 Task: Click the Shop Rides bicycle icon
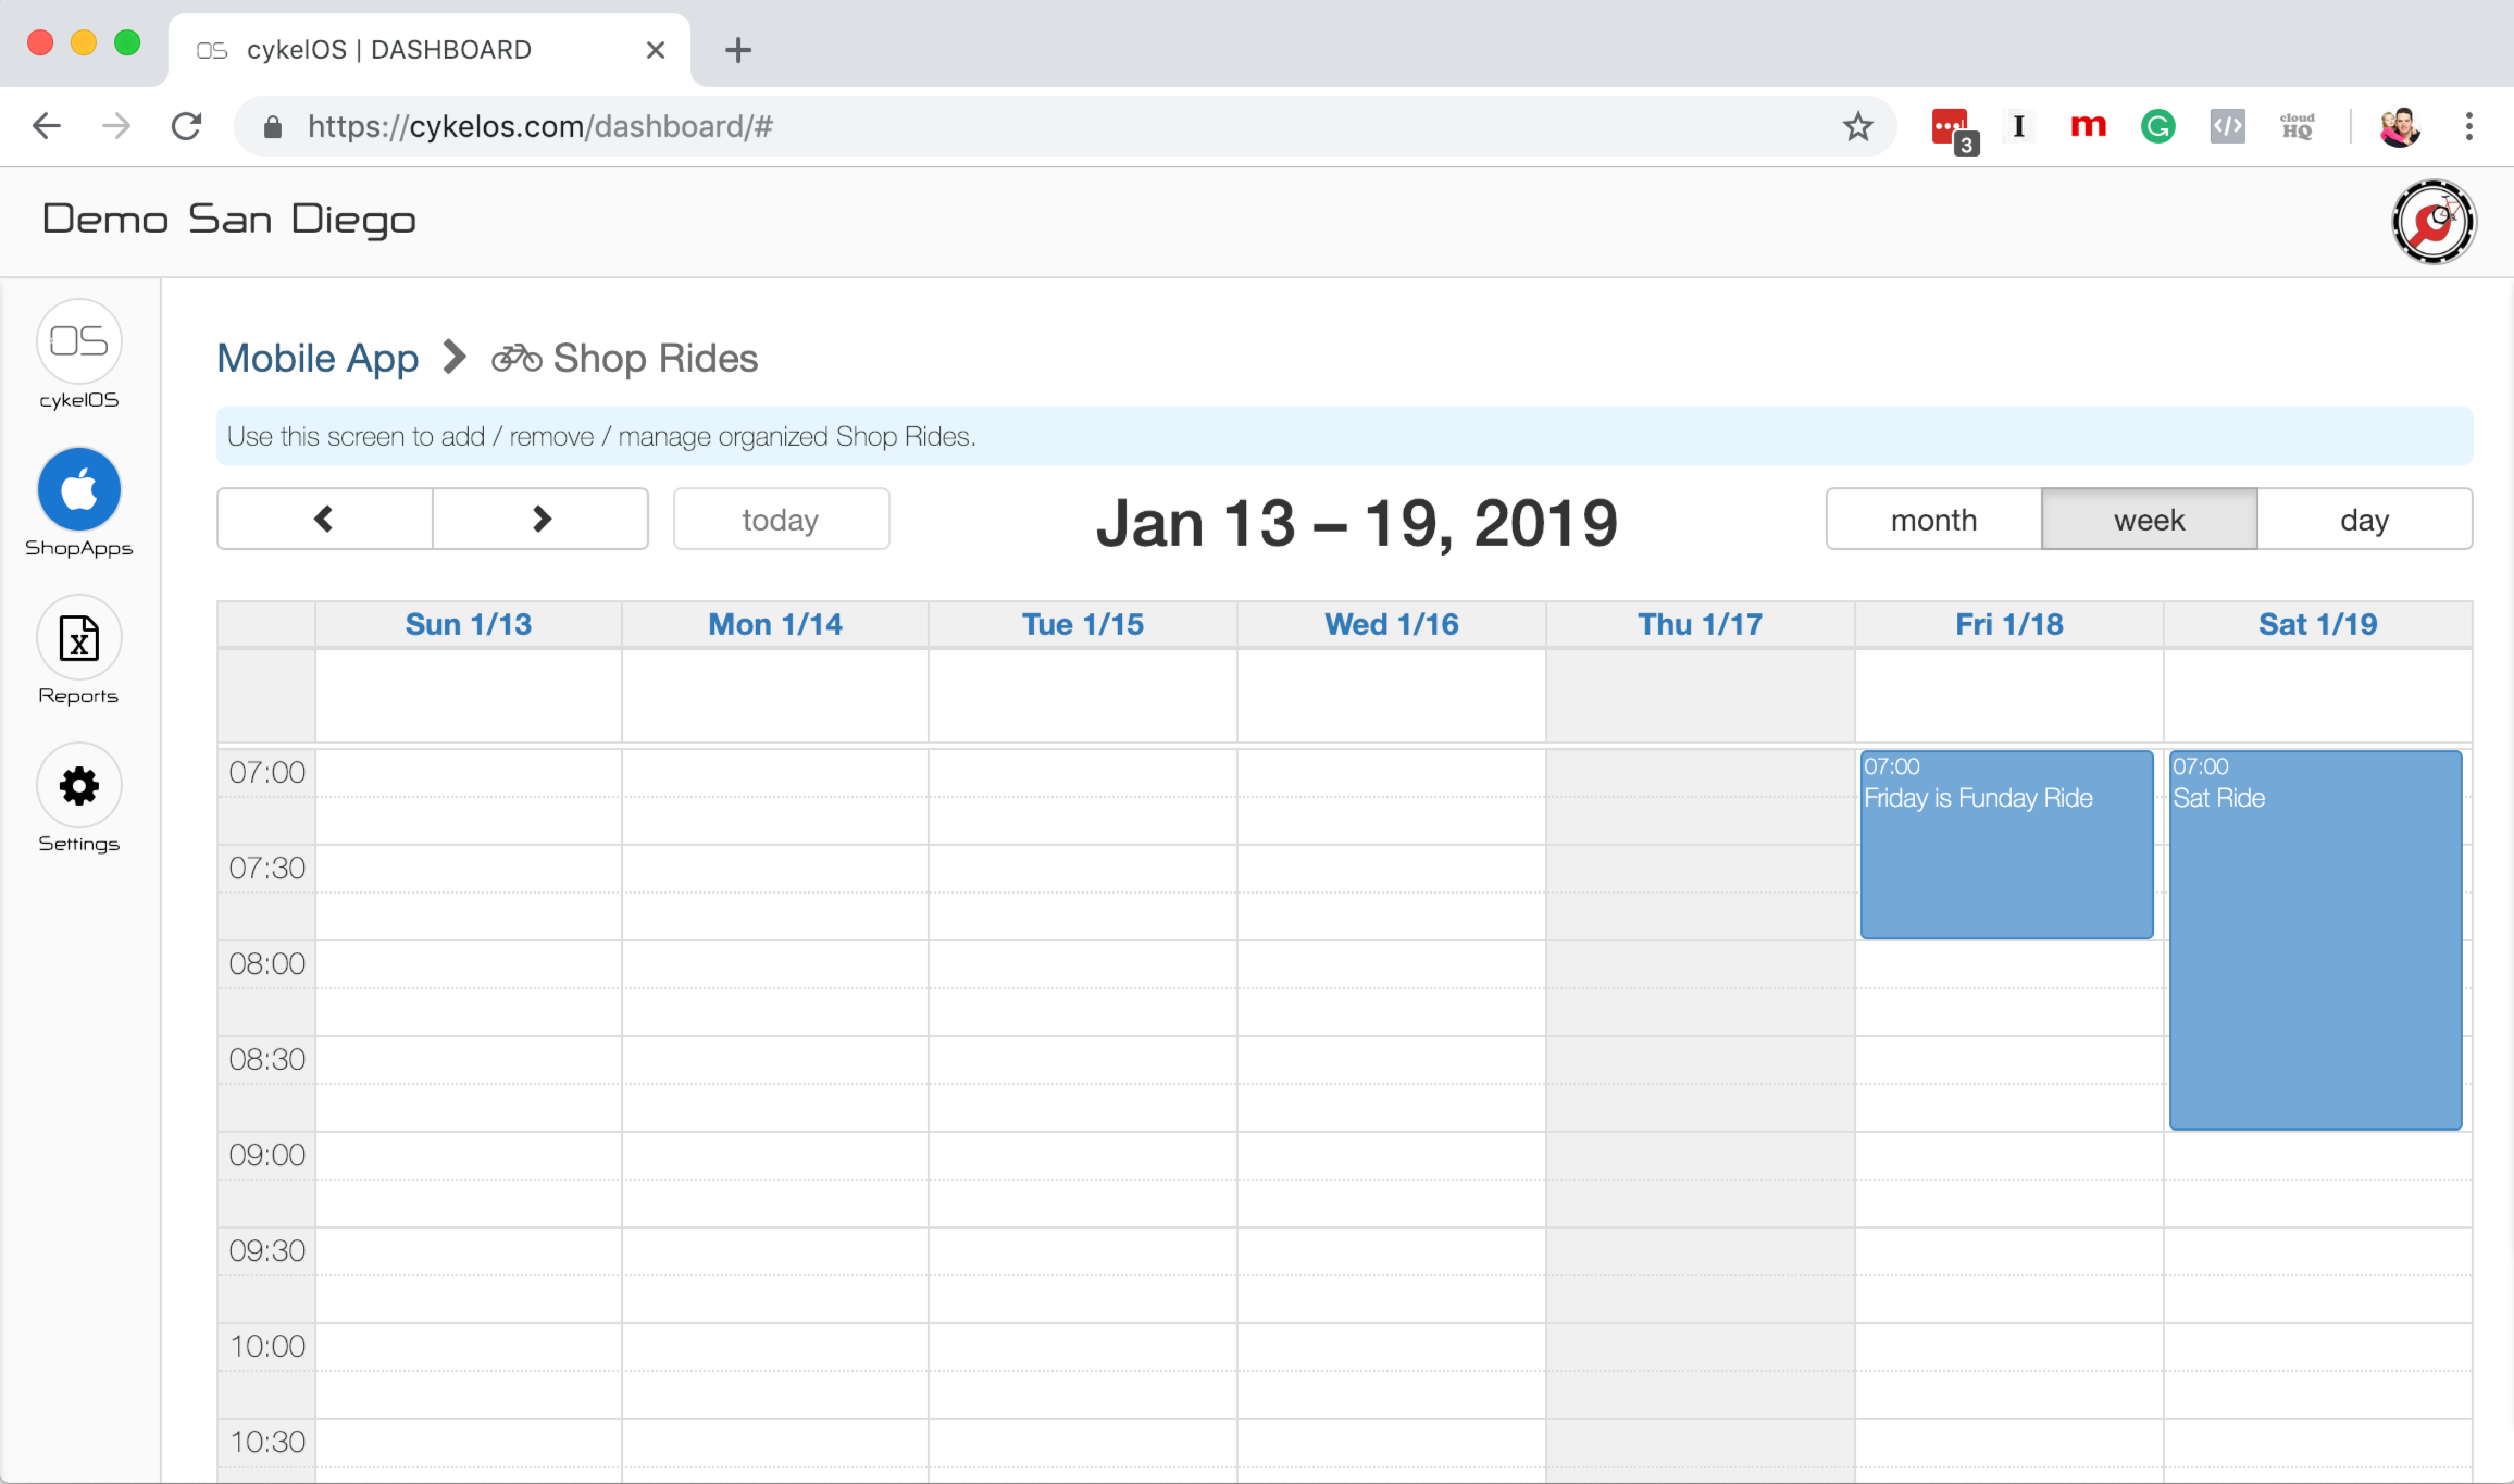pos(517,358)
